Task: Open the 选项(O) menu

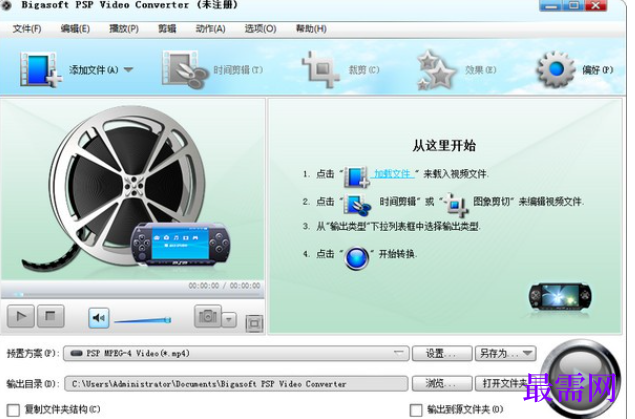Action: pos(260,29)
